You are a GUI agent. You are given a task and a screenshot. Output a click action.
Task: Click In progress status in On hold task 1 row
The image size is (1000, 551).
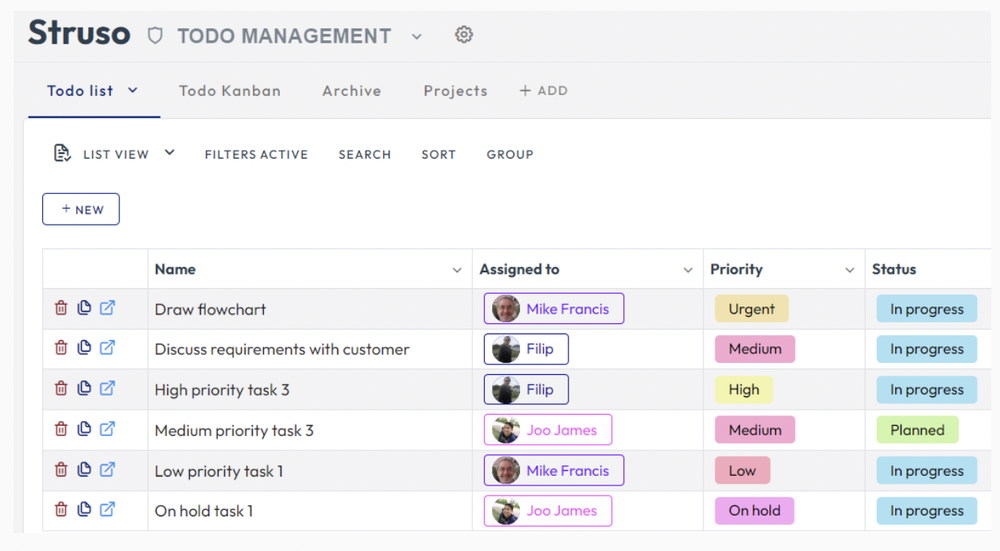pos(927,511)
